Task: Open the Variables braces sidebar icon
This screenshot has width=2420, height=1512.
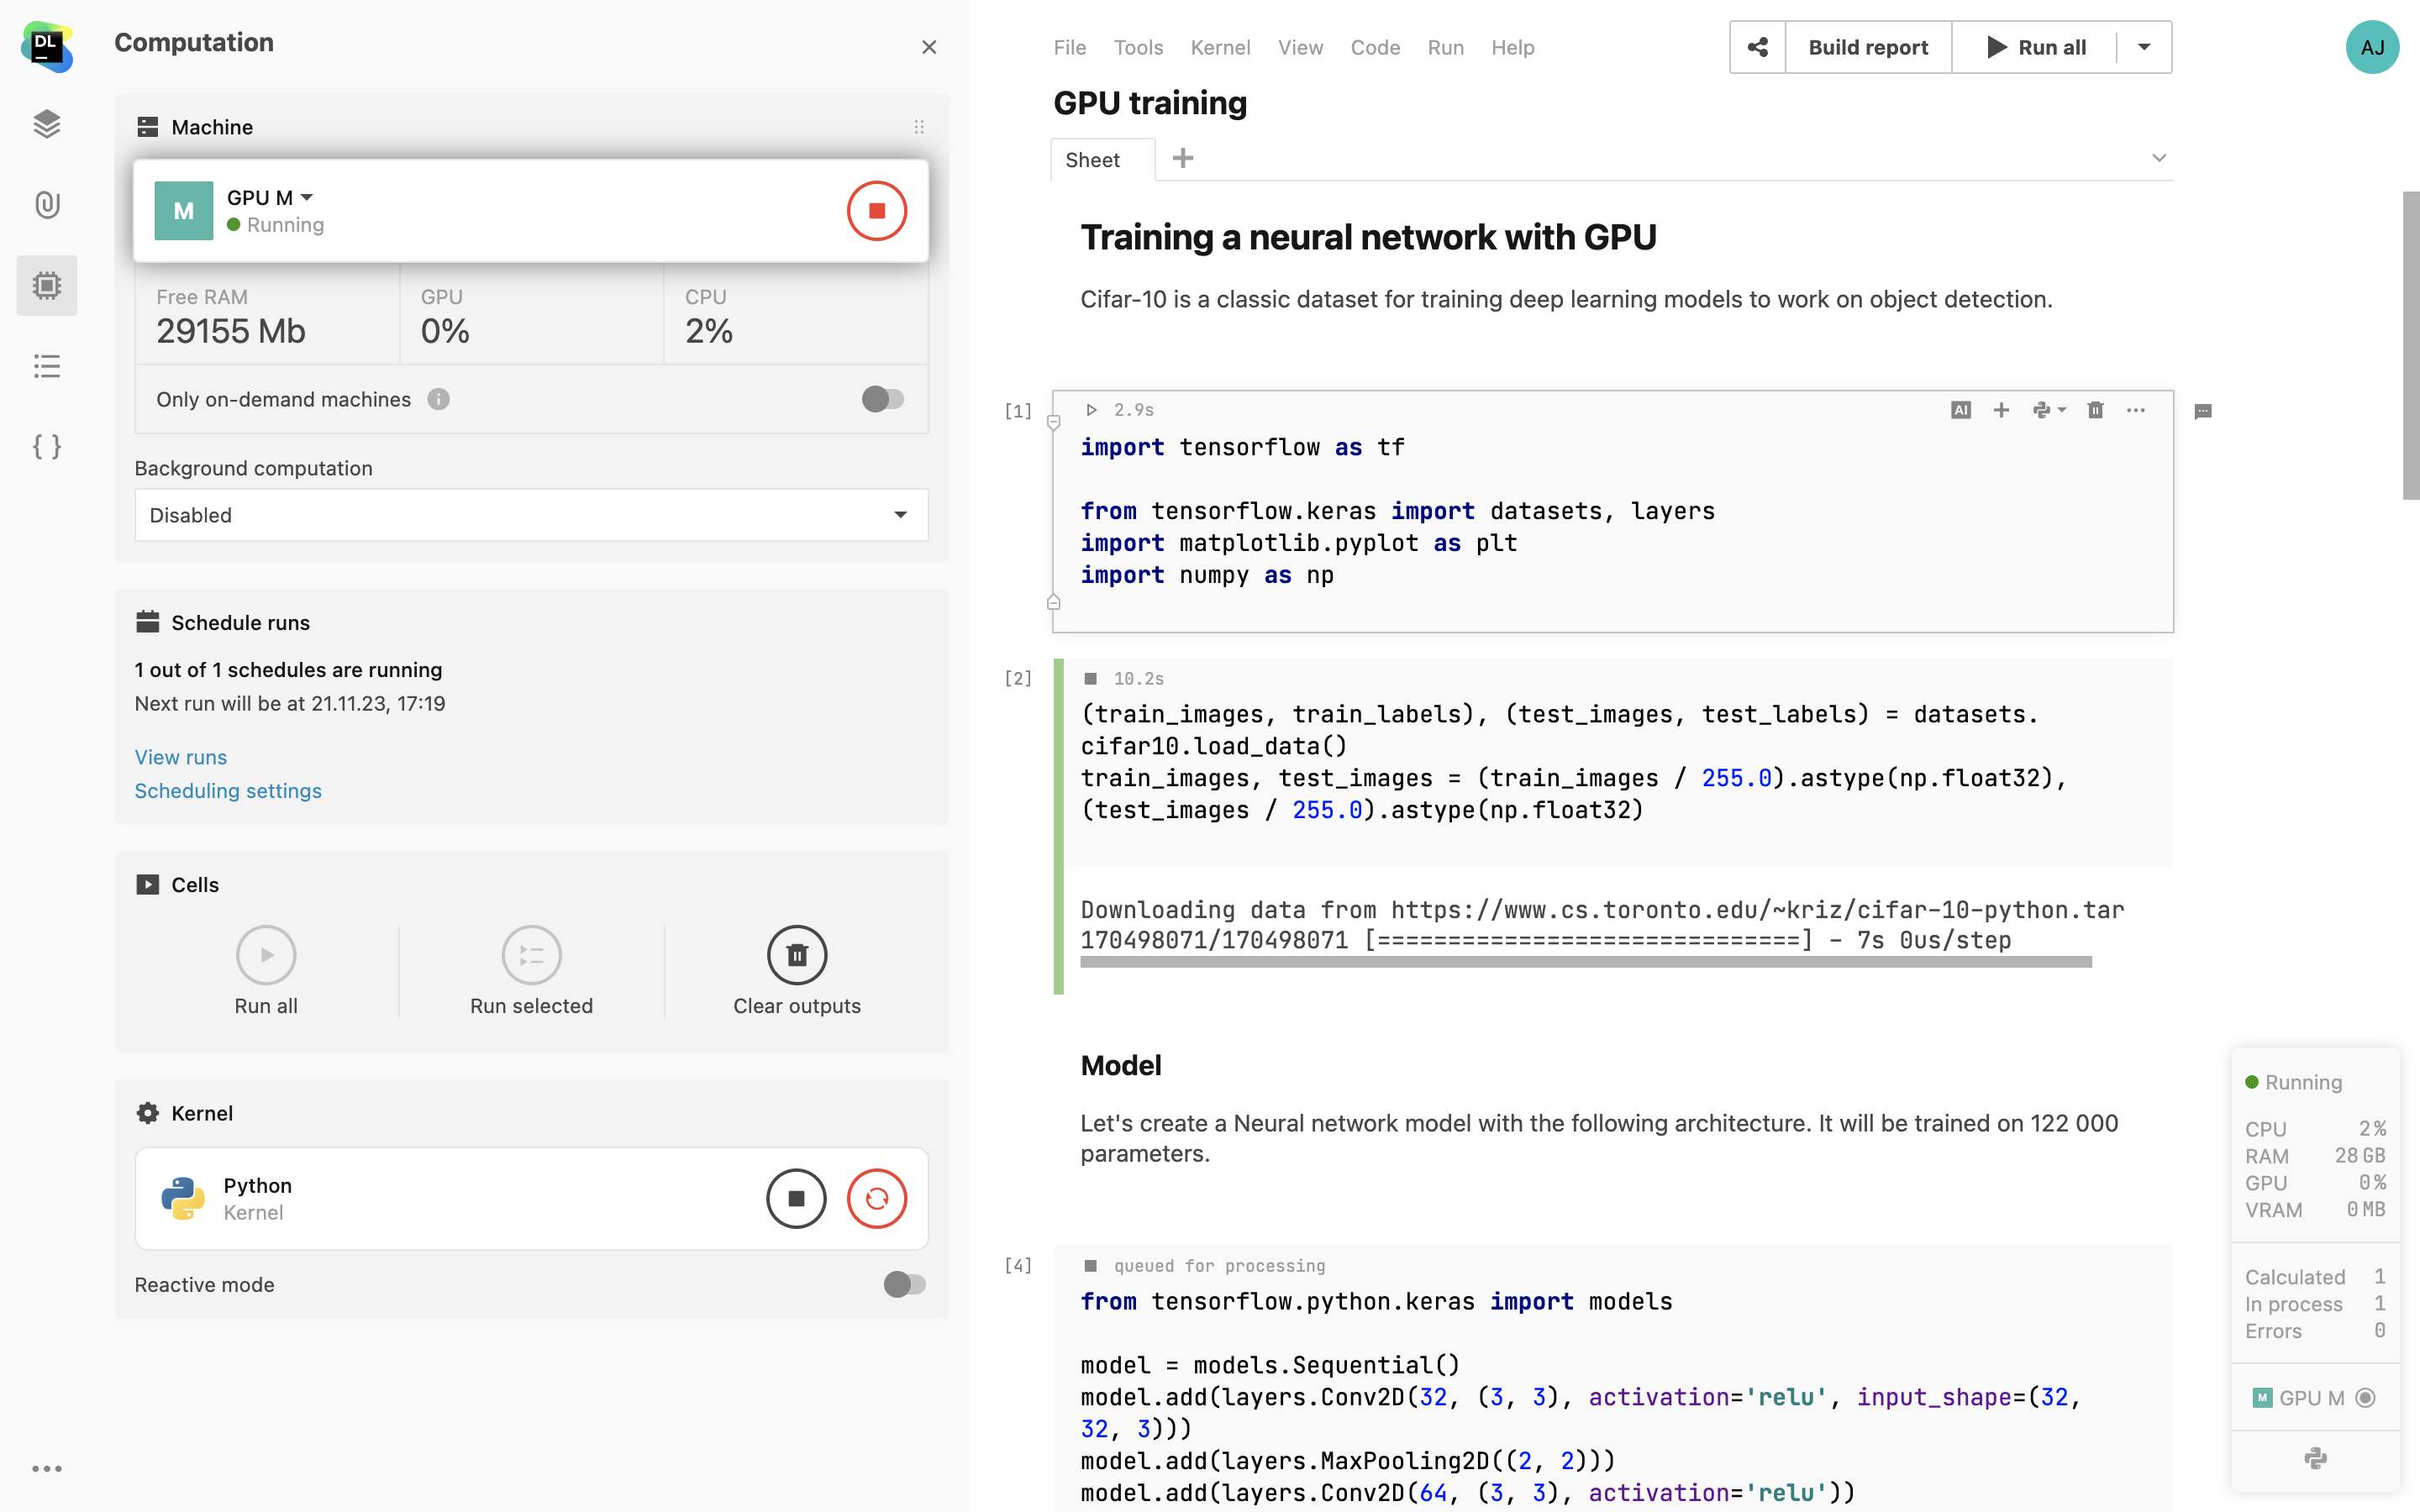Action: coord(46,446)
